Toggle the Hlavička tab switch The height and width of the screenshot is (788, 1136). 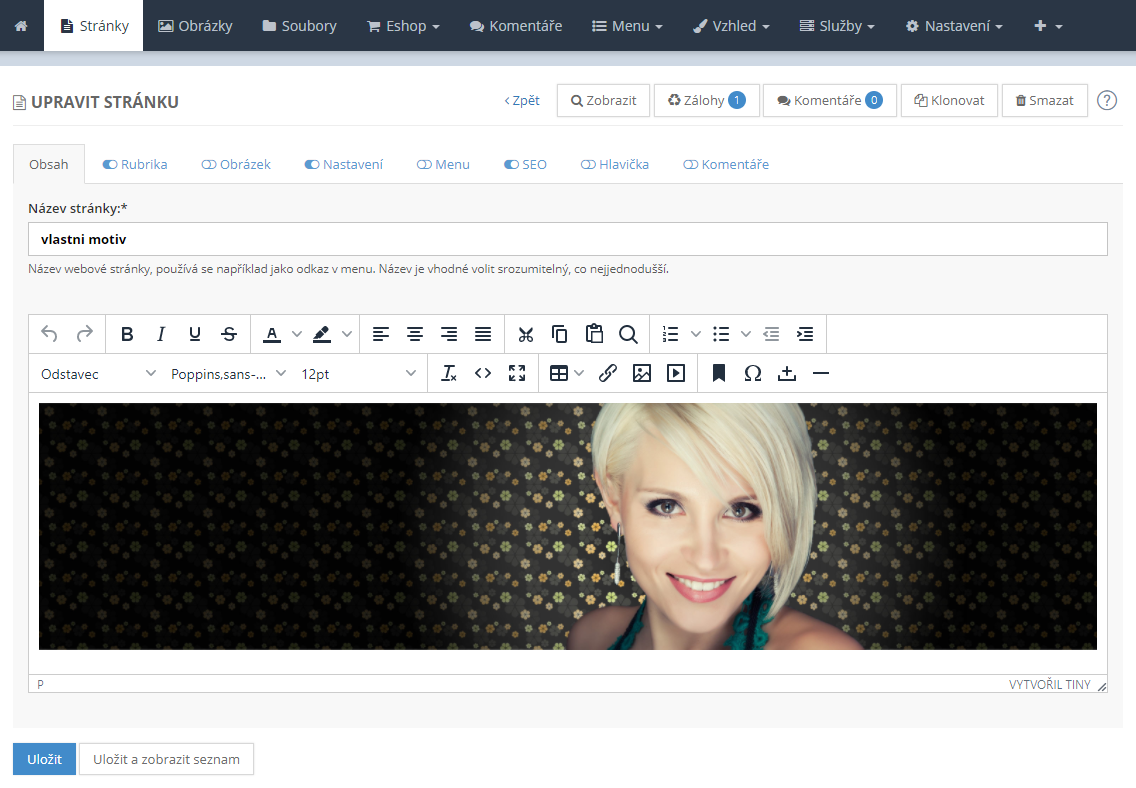[x=588, y=164]
